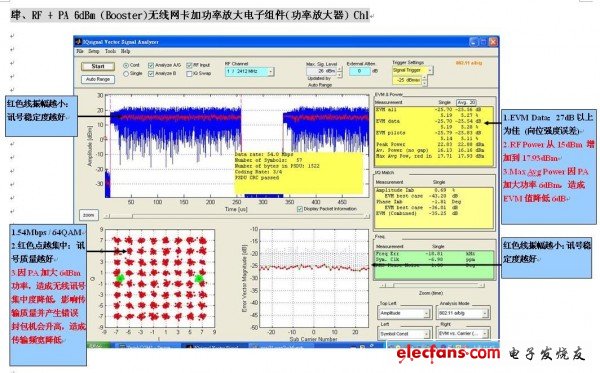Open the Left Symbol Const dropdown
The width and height of the screenshot is (600, 373).
tap(404, 334)
